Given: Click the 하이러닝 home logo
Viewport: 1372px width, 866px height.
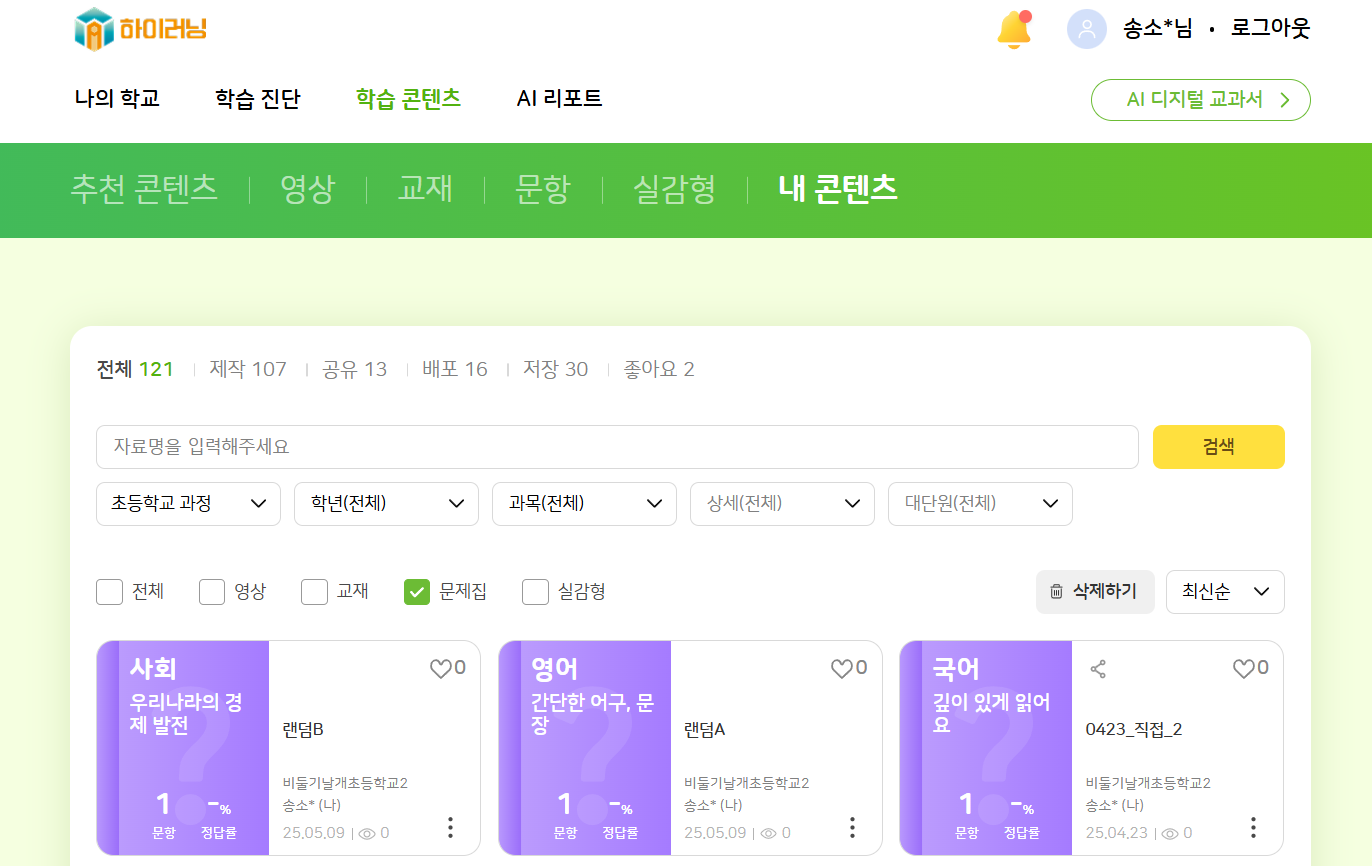Looking at the screenshot, I should (x=140, y=29).
